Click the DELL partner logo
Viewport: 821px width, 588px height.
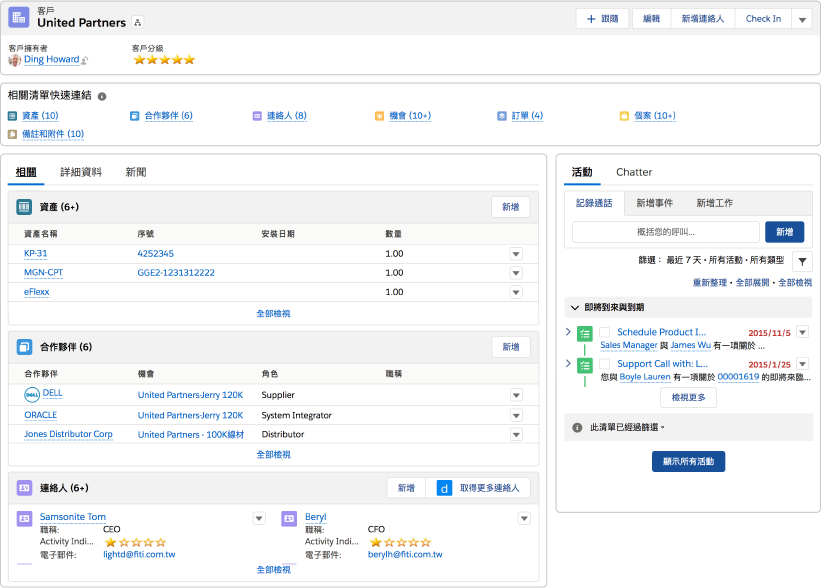coord(32,394)
